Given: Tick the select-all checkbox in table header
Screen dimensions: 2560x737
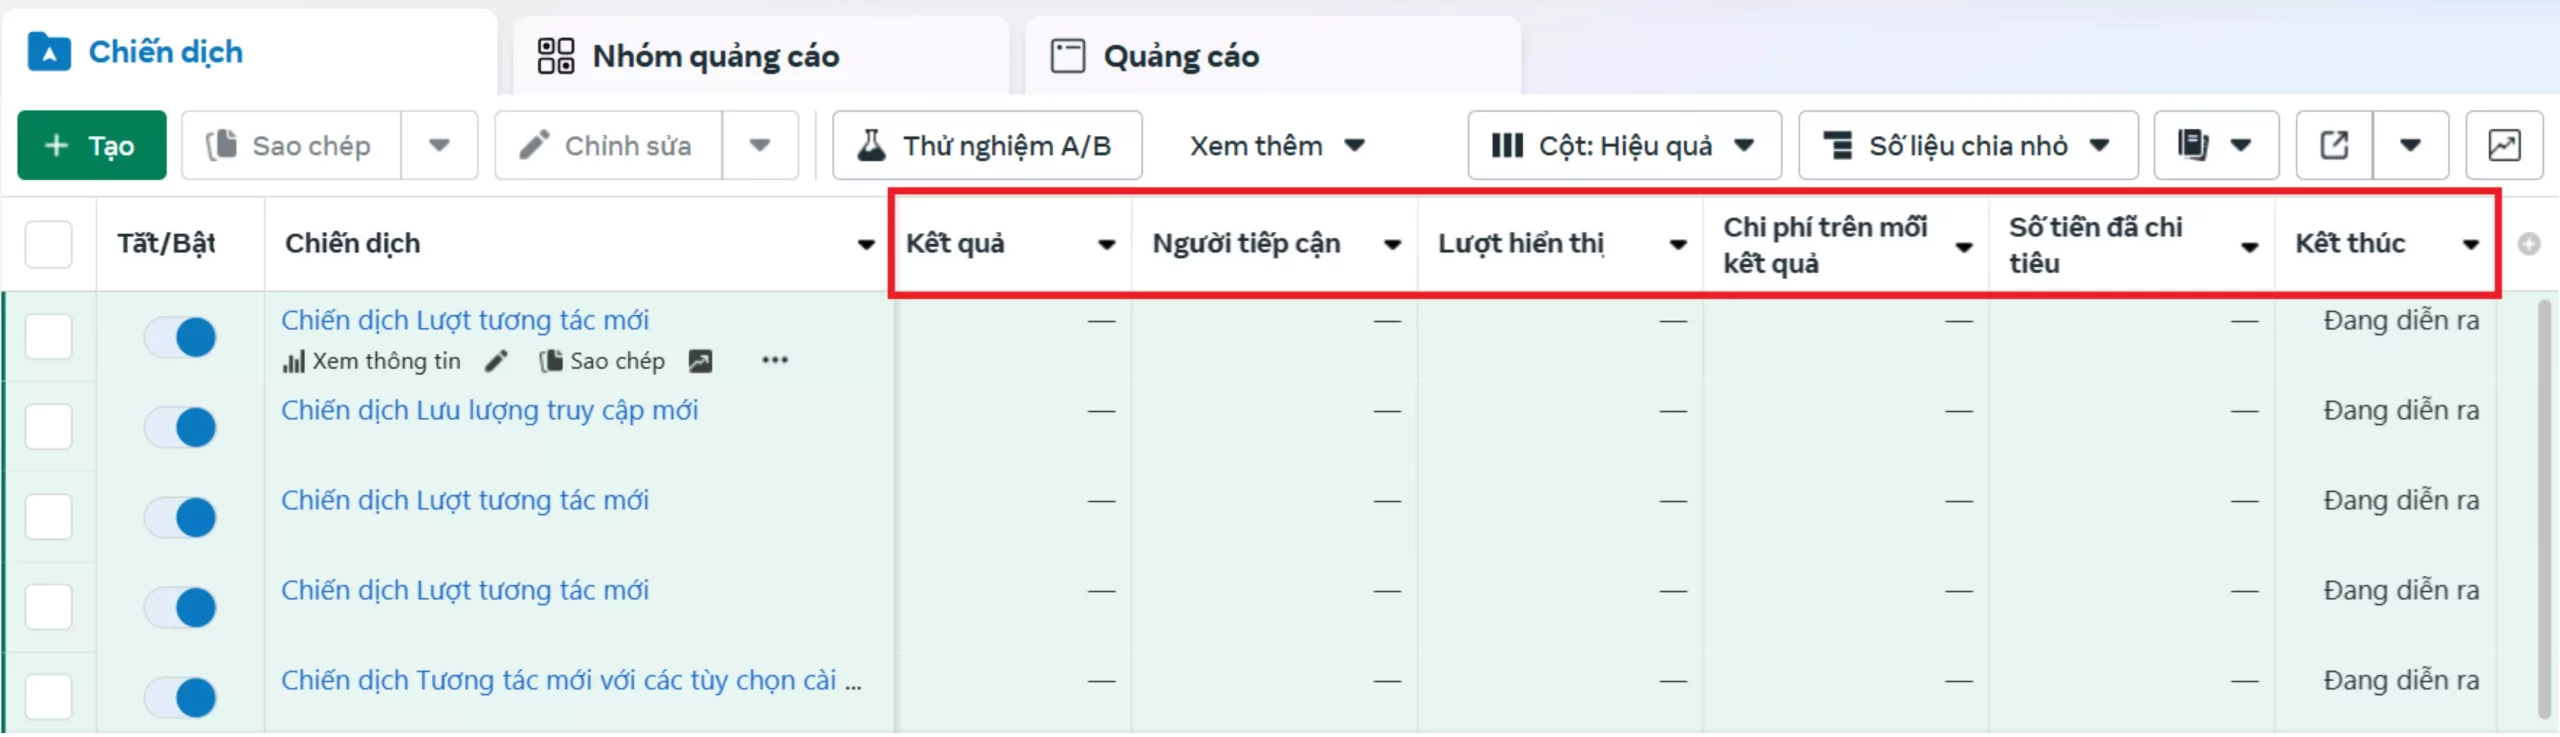Looking at the screenshot, I should (48, 244).
